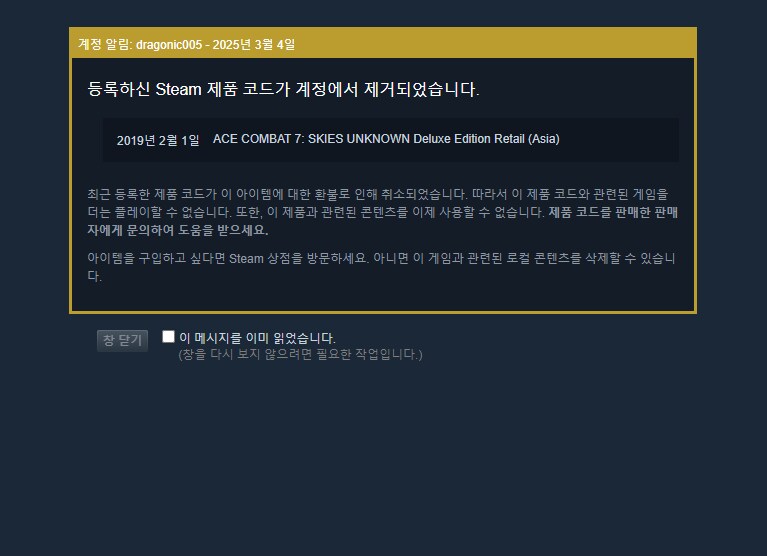
Task: Select ACE COMBAT 7 Deluxe Edition product name
Action: click(386, 139)
